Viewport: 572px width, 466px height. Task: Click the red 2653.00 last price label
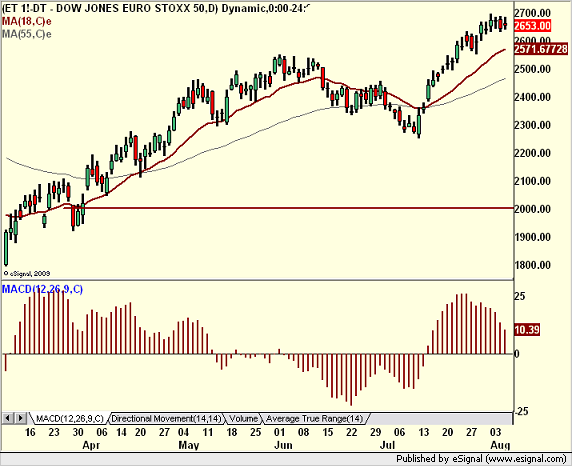pyautogui.click(x=532, y=26)
